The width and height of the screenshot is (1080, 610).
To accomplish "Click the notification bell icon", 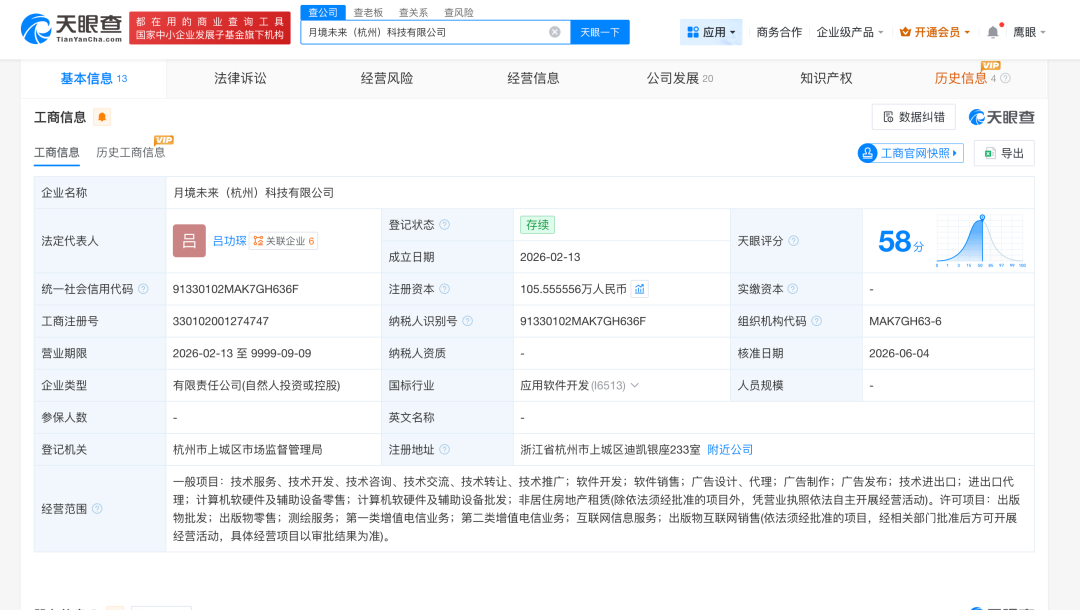I will (x=993, y=32).
